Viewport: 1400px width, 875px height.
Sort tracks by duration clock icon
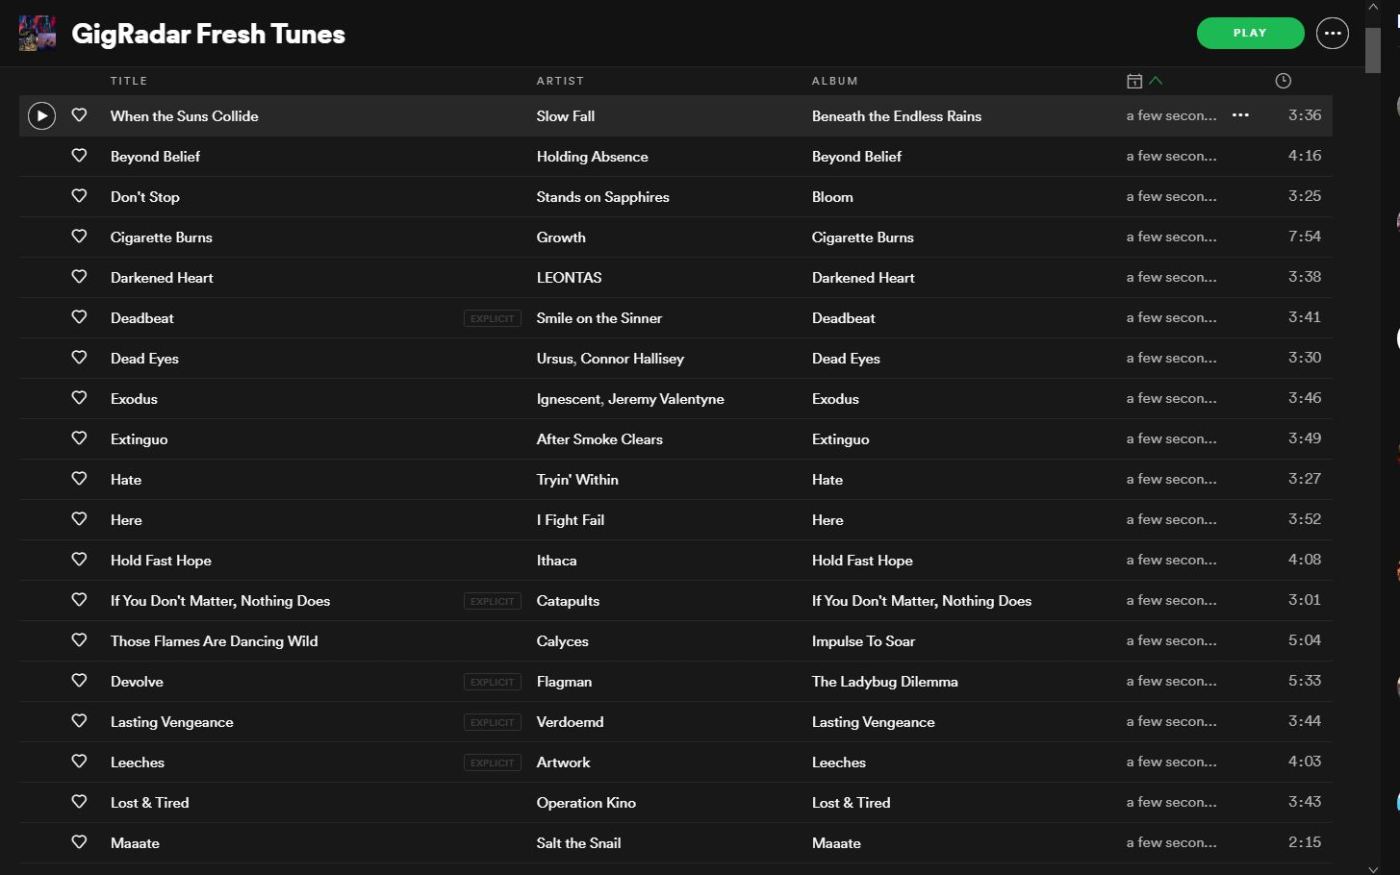[1283, 81]
